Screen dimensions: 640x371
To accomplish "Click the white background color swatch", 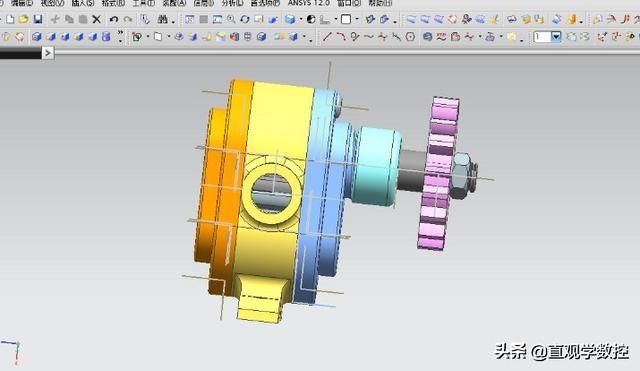I will (x=346, y=19).
